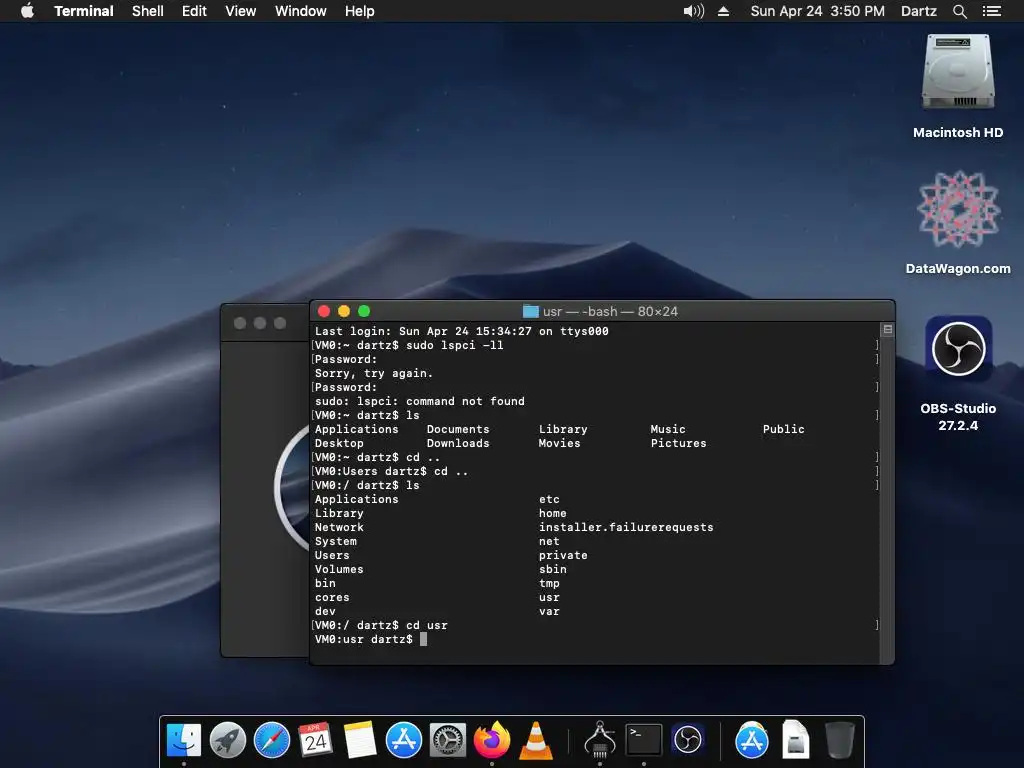Screen dimensions: 1024x768
Task: Open the Shell menu
Action: click(148, 11)
